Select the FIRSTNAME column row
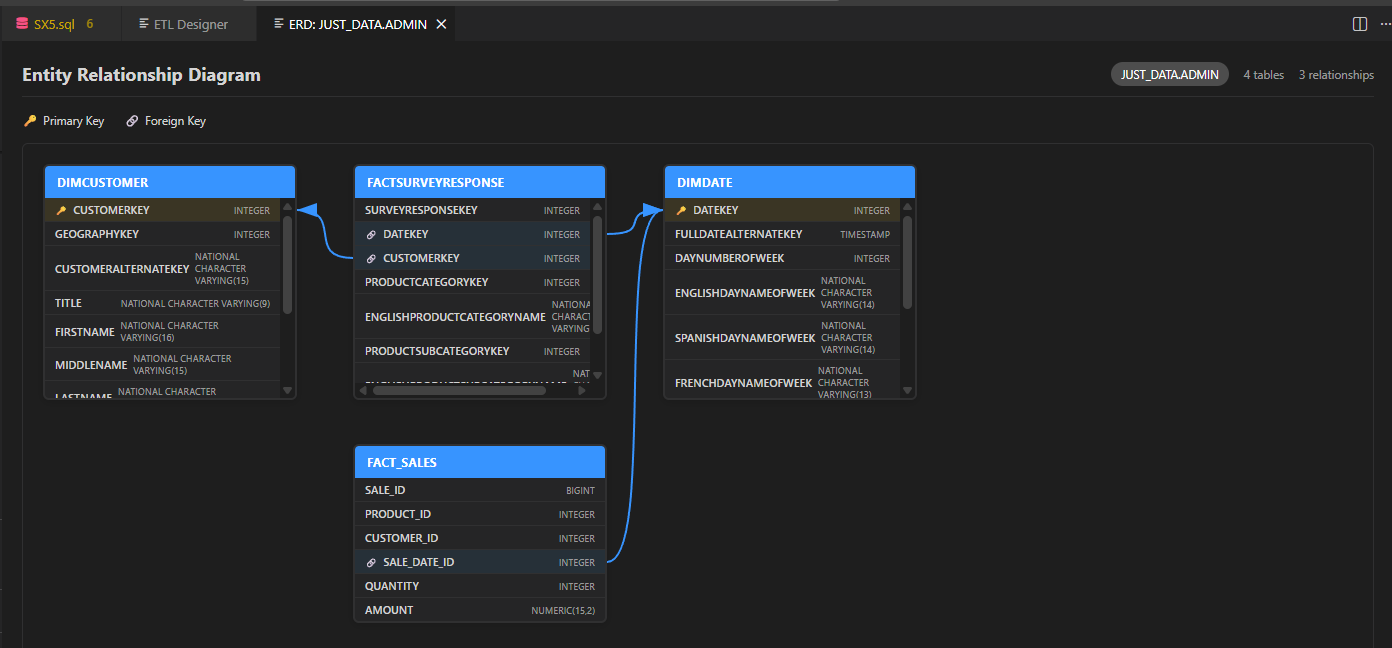Screen dimensions: 1392x648 [x=163, y=332]
